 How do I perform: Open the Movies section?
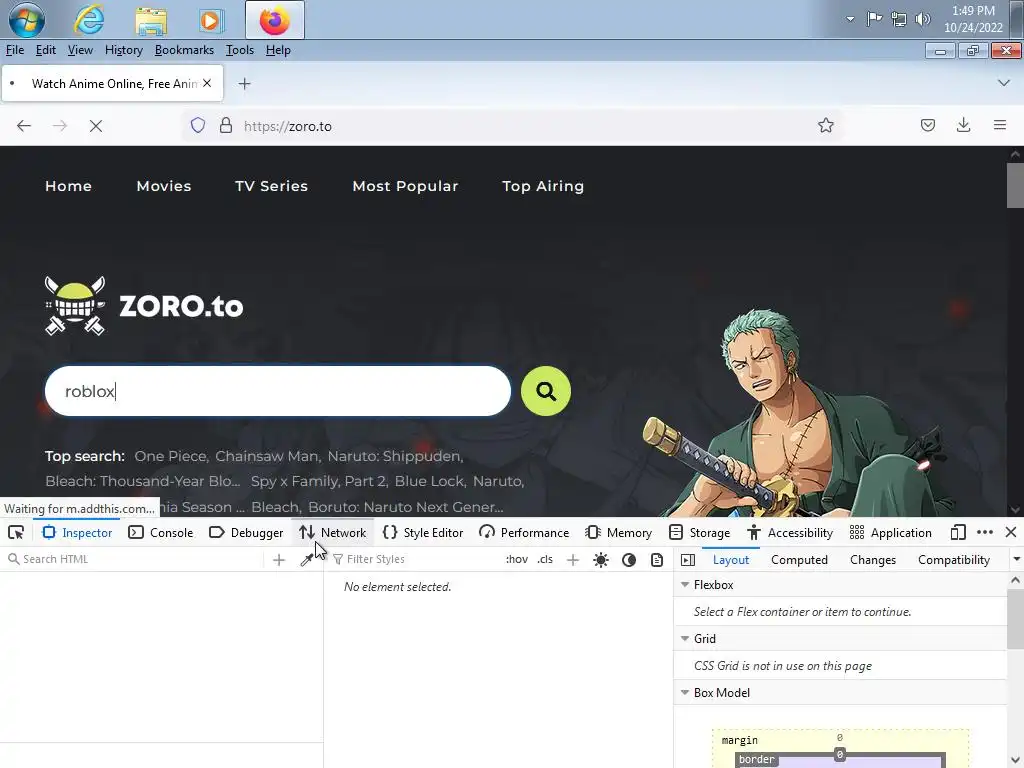pyautogui.click(x=164, y=186)
